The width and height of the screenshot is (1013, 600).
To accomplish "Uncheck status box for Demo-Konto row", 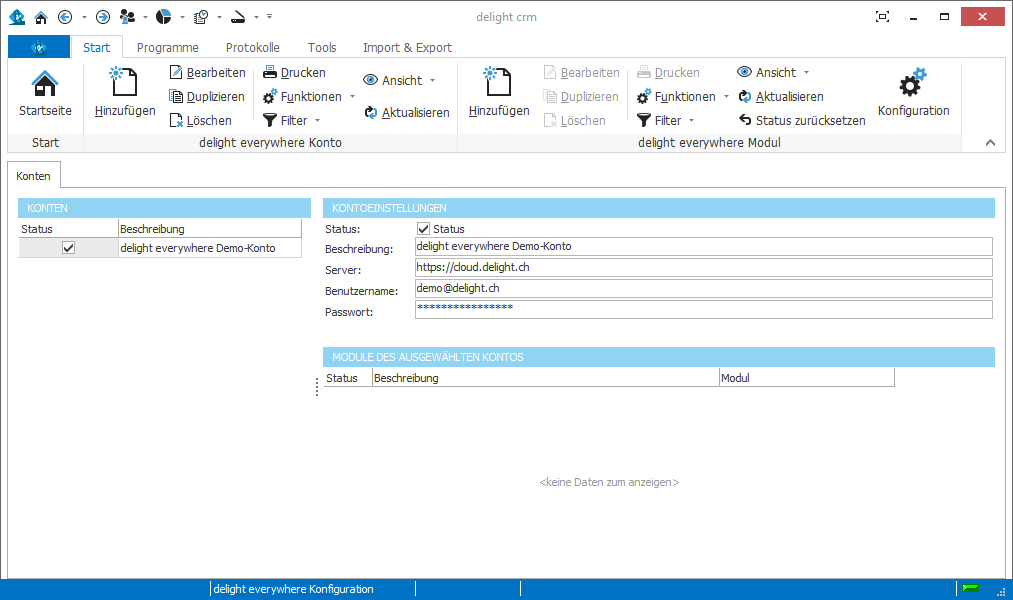I will (x=68, y=248).
